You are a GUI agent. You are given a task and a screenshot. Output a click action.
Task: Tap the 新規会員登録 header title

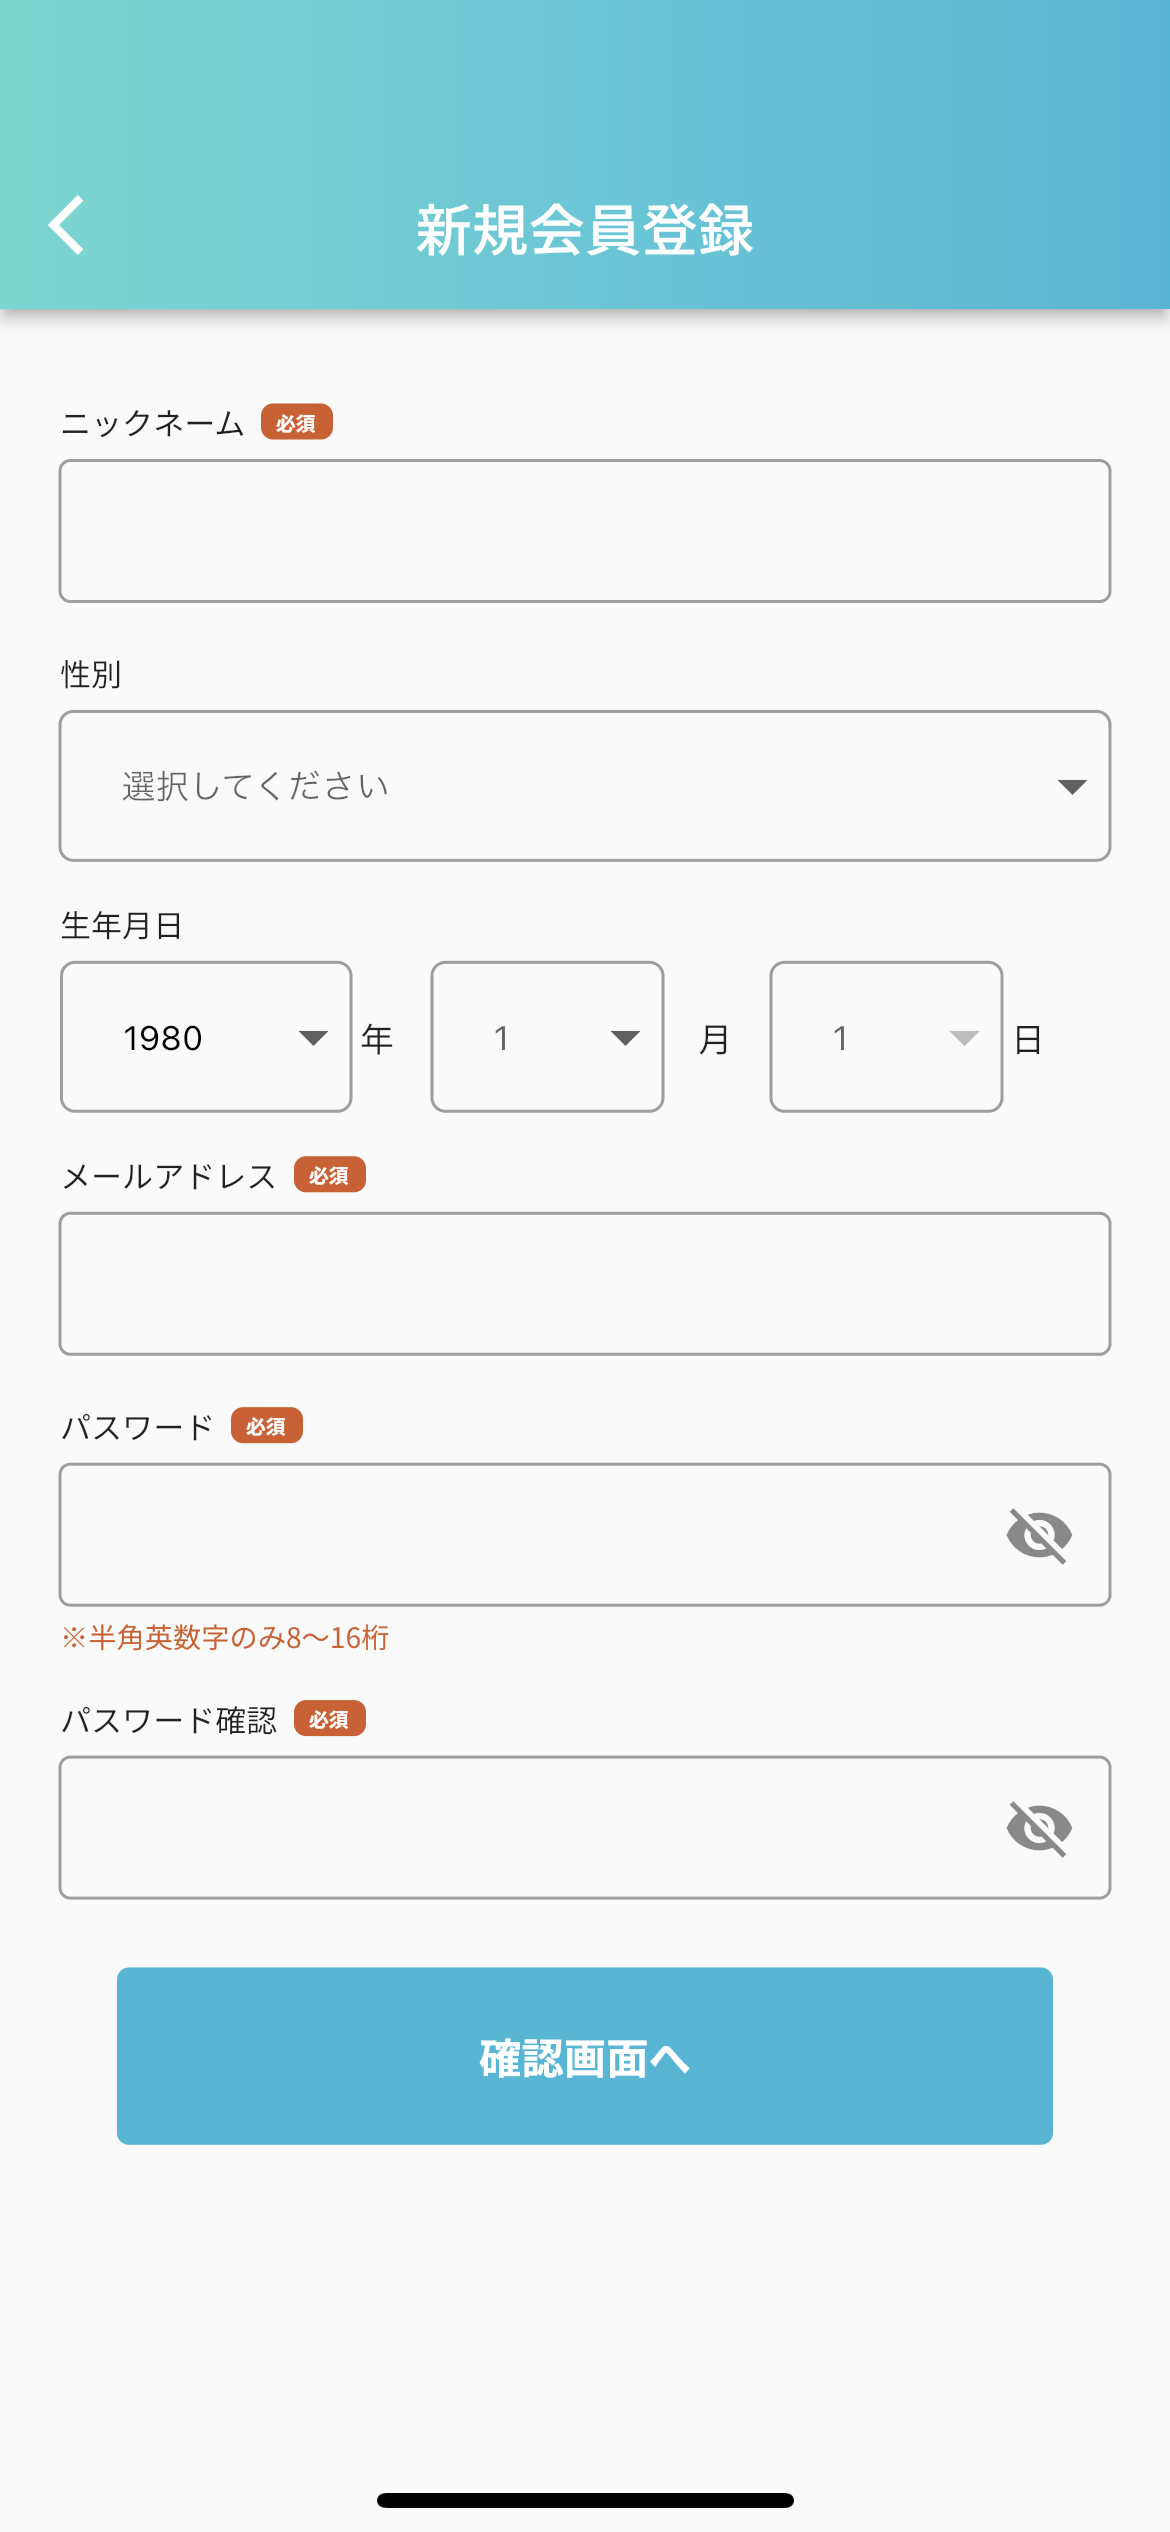pyautogui.click(x=584, y=230)
